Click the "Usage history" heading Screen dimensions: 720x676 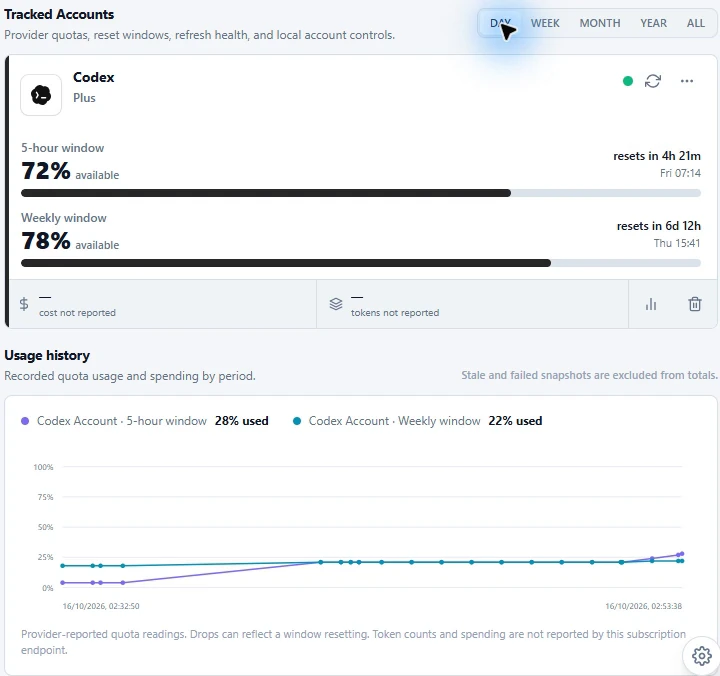coord(47,355)
